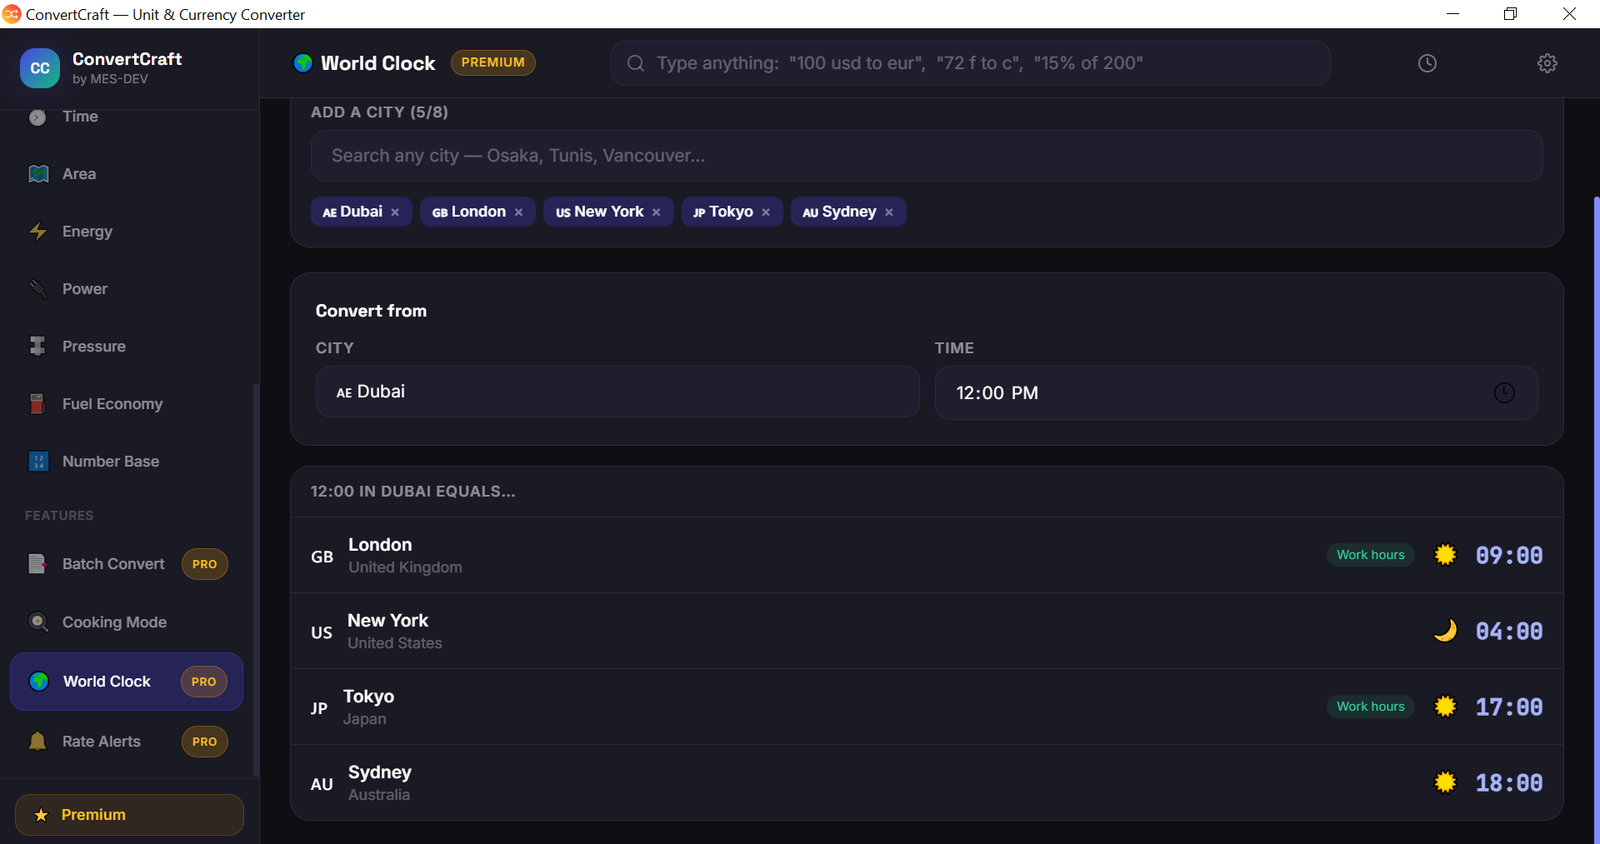Image resolution: width=1600 pixels, height=844 pixels.
Task: Open settings gear icon
Action: 1547,63
